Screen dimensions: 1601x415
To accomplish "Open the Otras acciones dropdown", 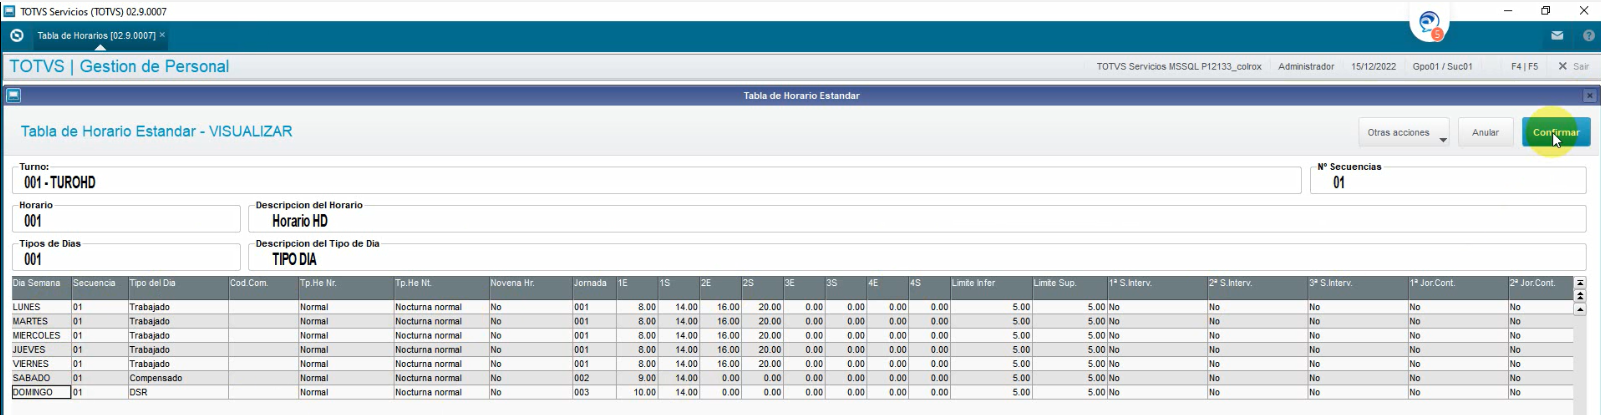I will click(x=1404, y=132).
